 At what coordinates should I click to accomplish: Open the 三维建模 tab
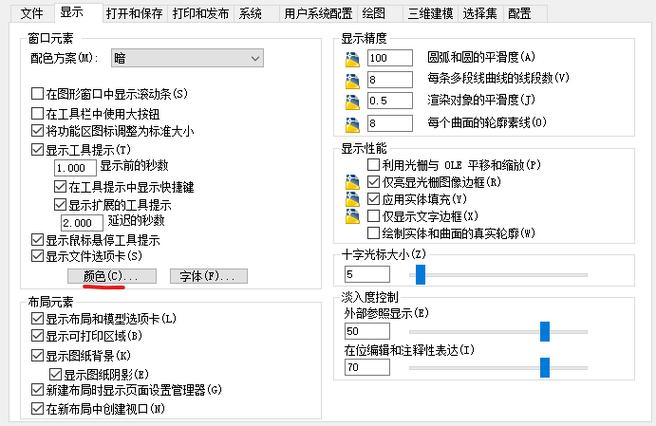point(430,13)
